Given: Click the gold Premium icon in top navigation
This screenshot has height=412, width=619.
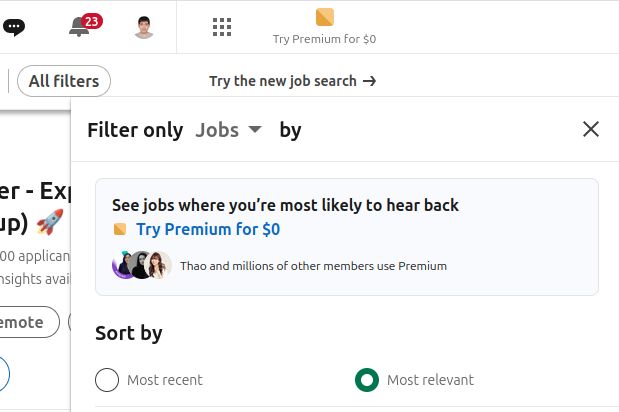Looking at the screenshot, I should 324,16.
